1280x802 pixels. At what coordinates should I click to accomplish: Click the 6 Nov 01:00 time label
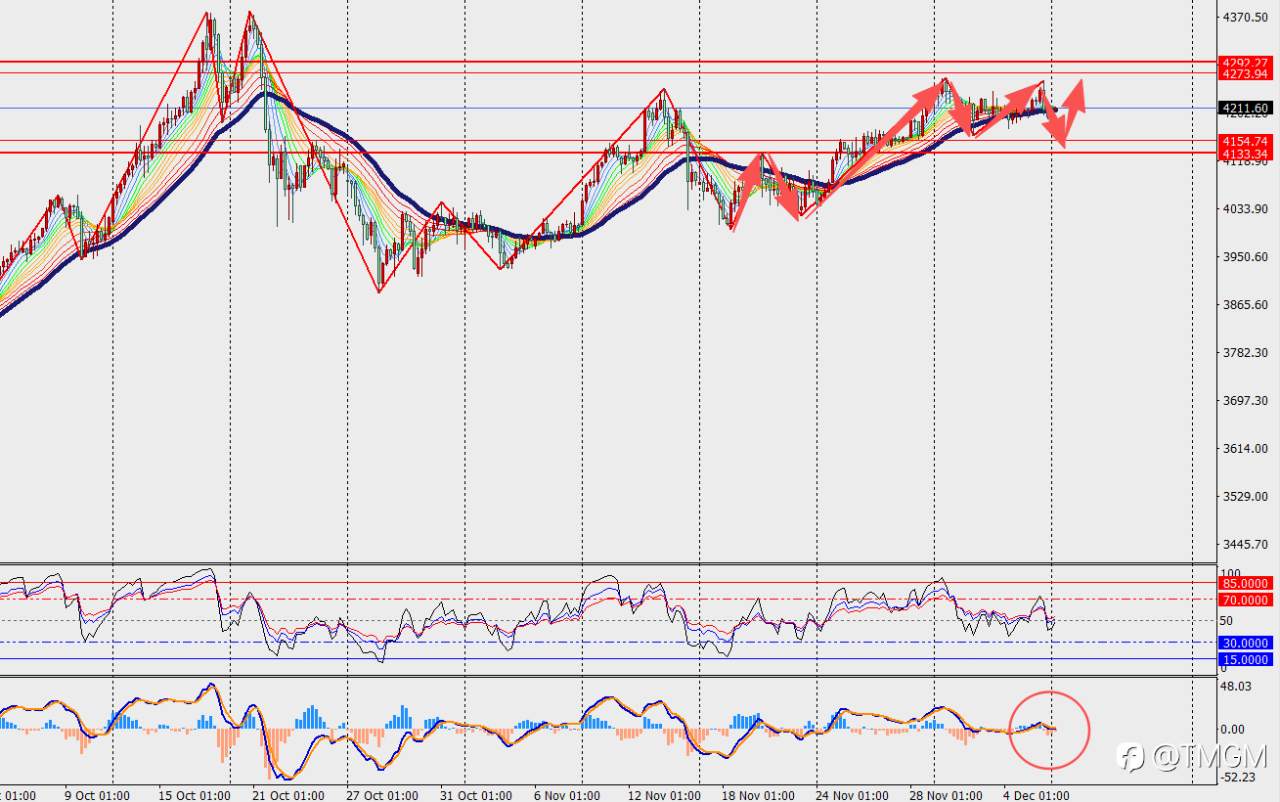point(566,796)
